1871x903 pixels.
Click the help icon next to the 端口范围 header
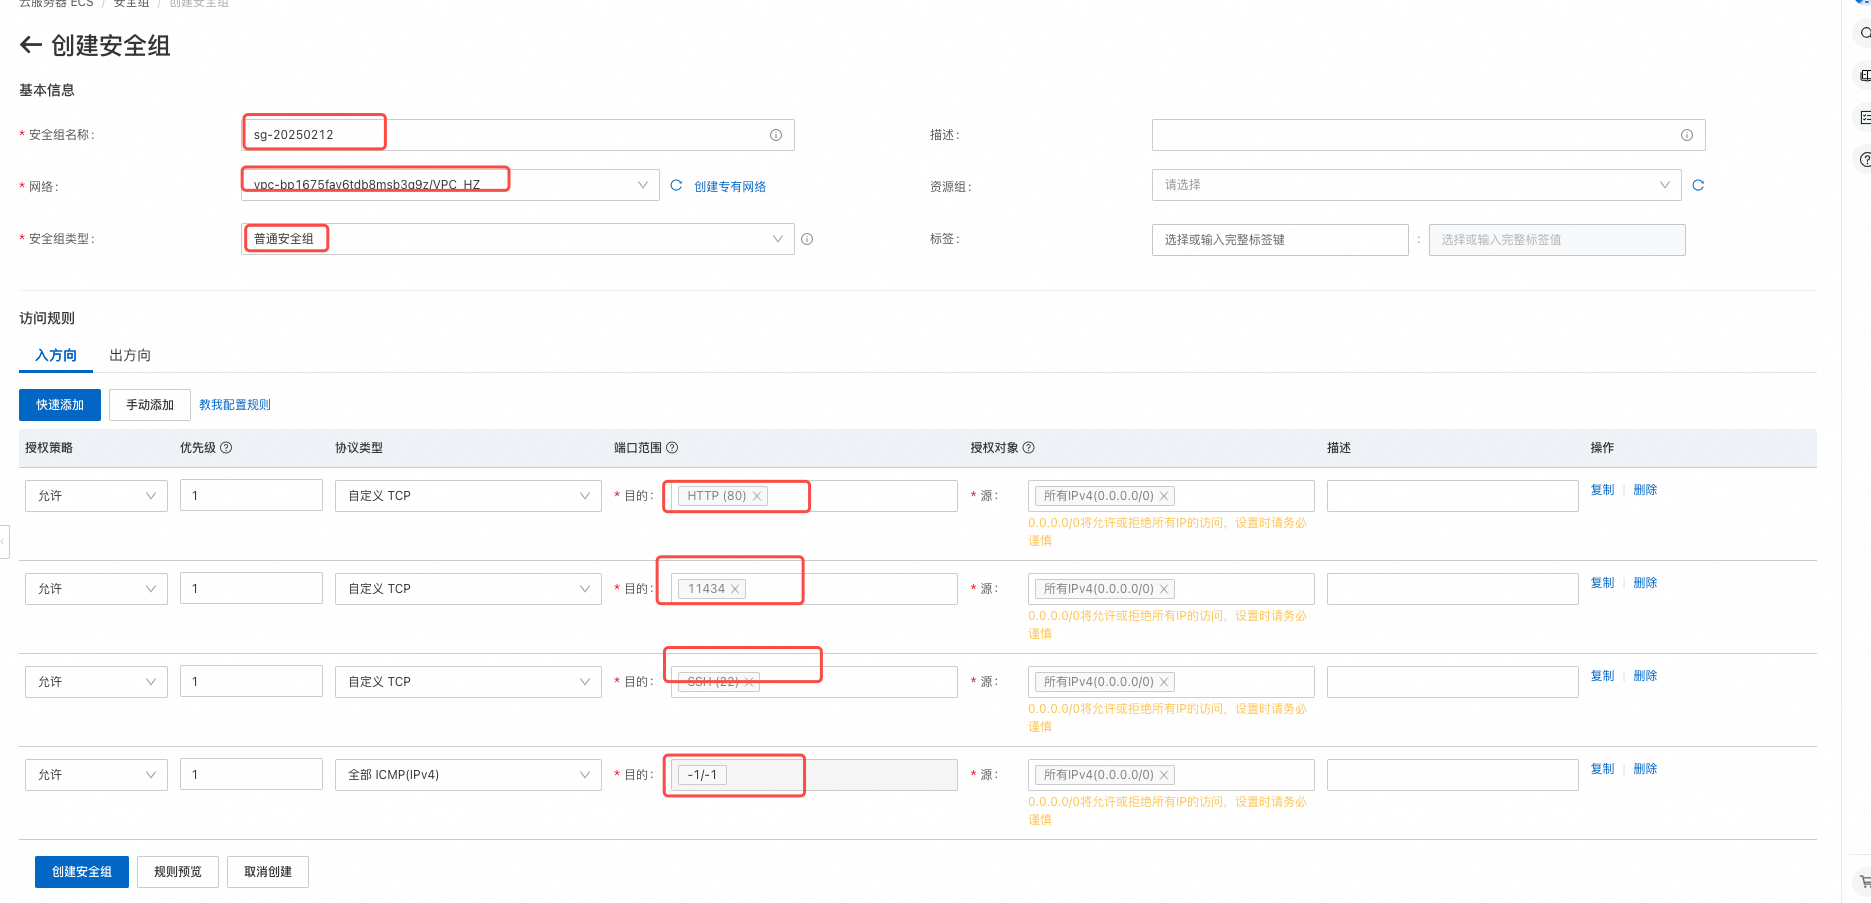tap(672, 448)
